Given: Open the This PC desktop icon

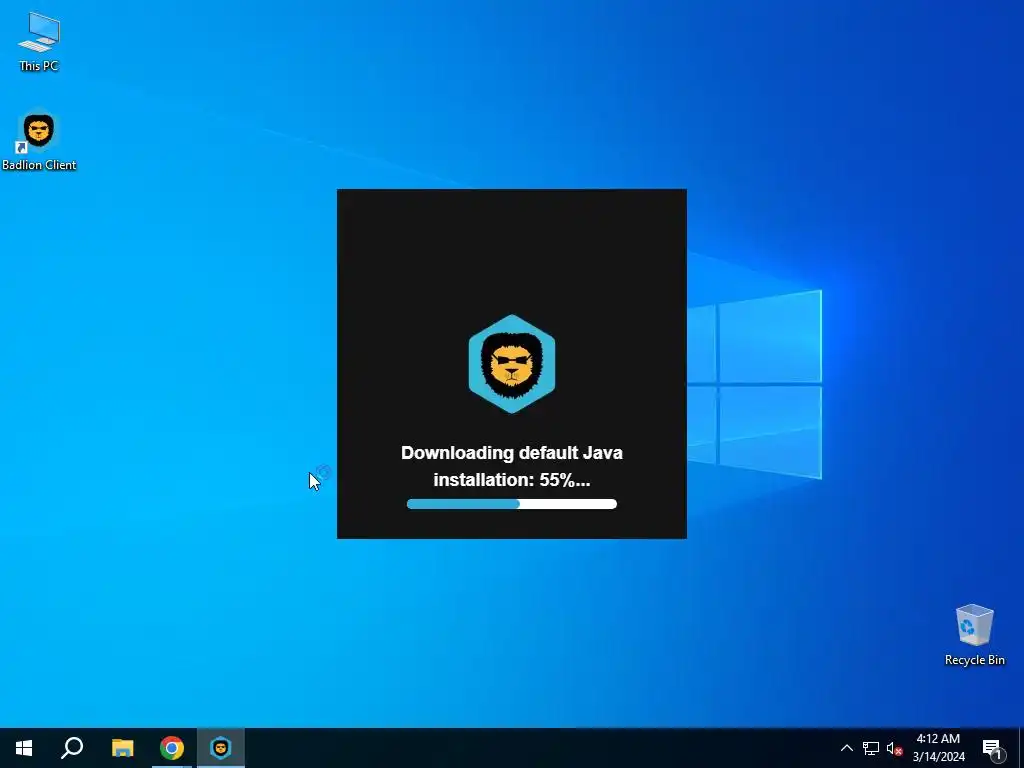Looking at the screenshot, I should click(x=39, y=40).
